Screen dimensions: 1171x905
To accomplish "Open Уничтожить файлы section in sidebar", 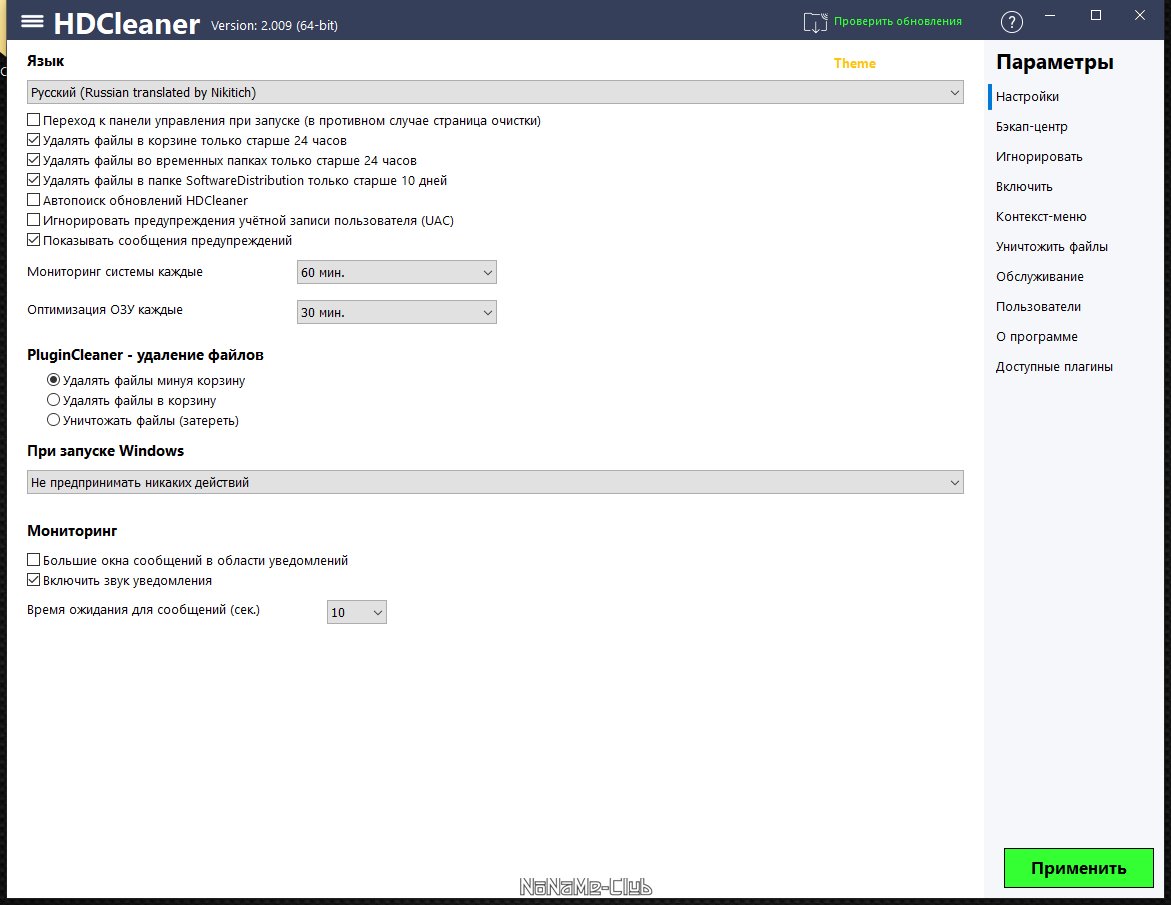I will coord(1051,247).
